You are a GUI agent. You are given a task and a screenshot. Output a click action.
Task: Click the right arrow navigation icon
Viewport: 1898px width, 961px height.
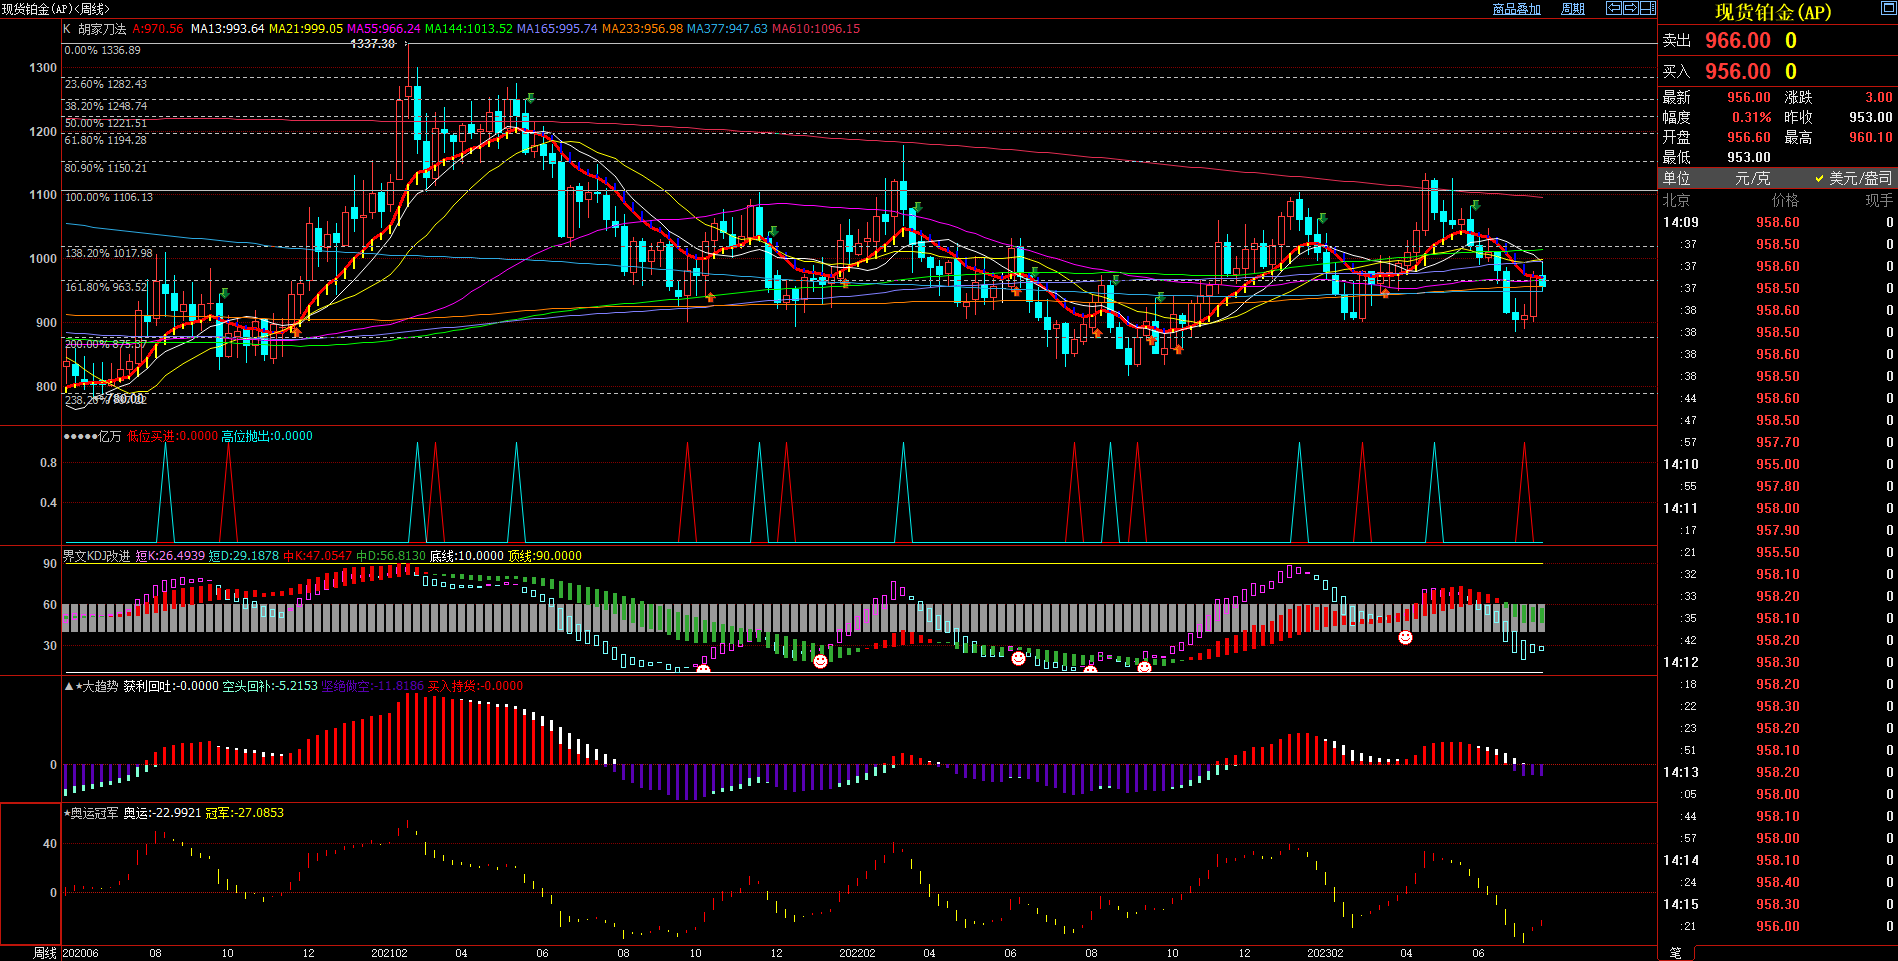pyautogui.click(x=1631, y=8)
